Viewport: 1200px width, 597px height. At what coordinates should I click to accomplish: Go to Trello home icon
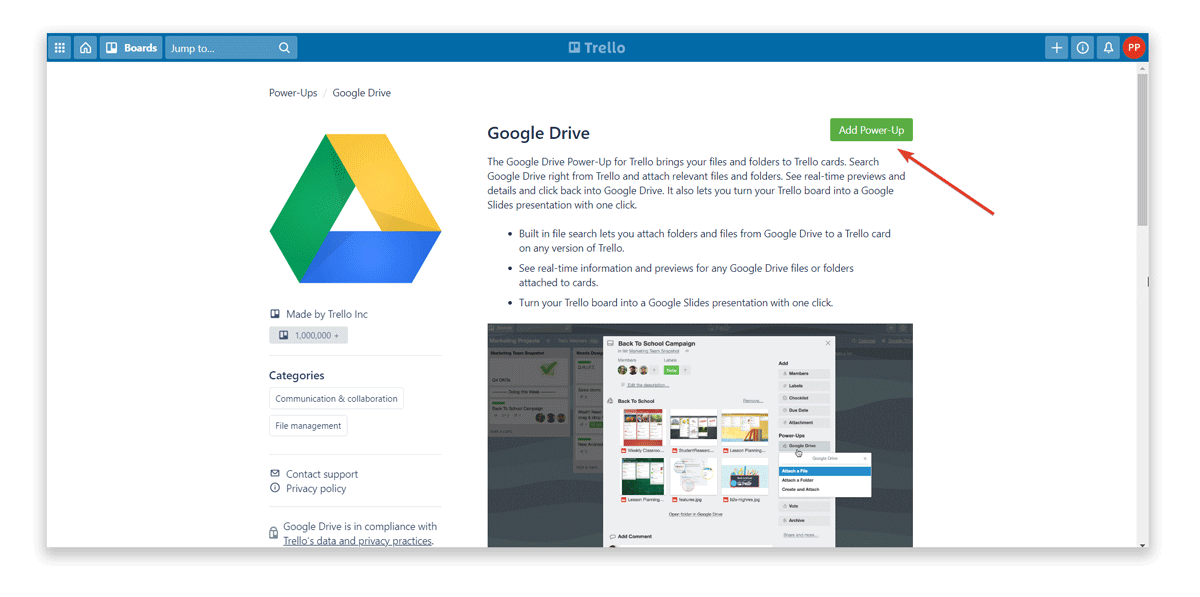[x=86, y=47]
